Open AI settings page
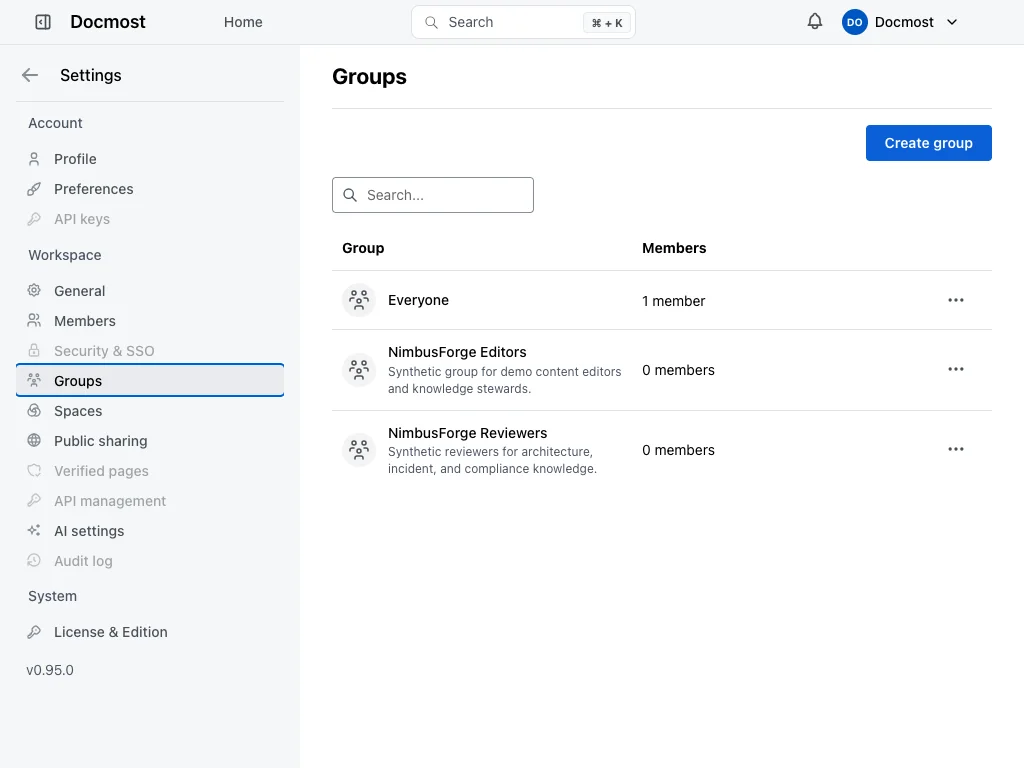The image size is (1024, 768). tap(150, 531)
